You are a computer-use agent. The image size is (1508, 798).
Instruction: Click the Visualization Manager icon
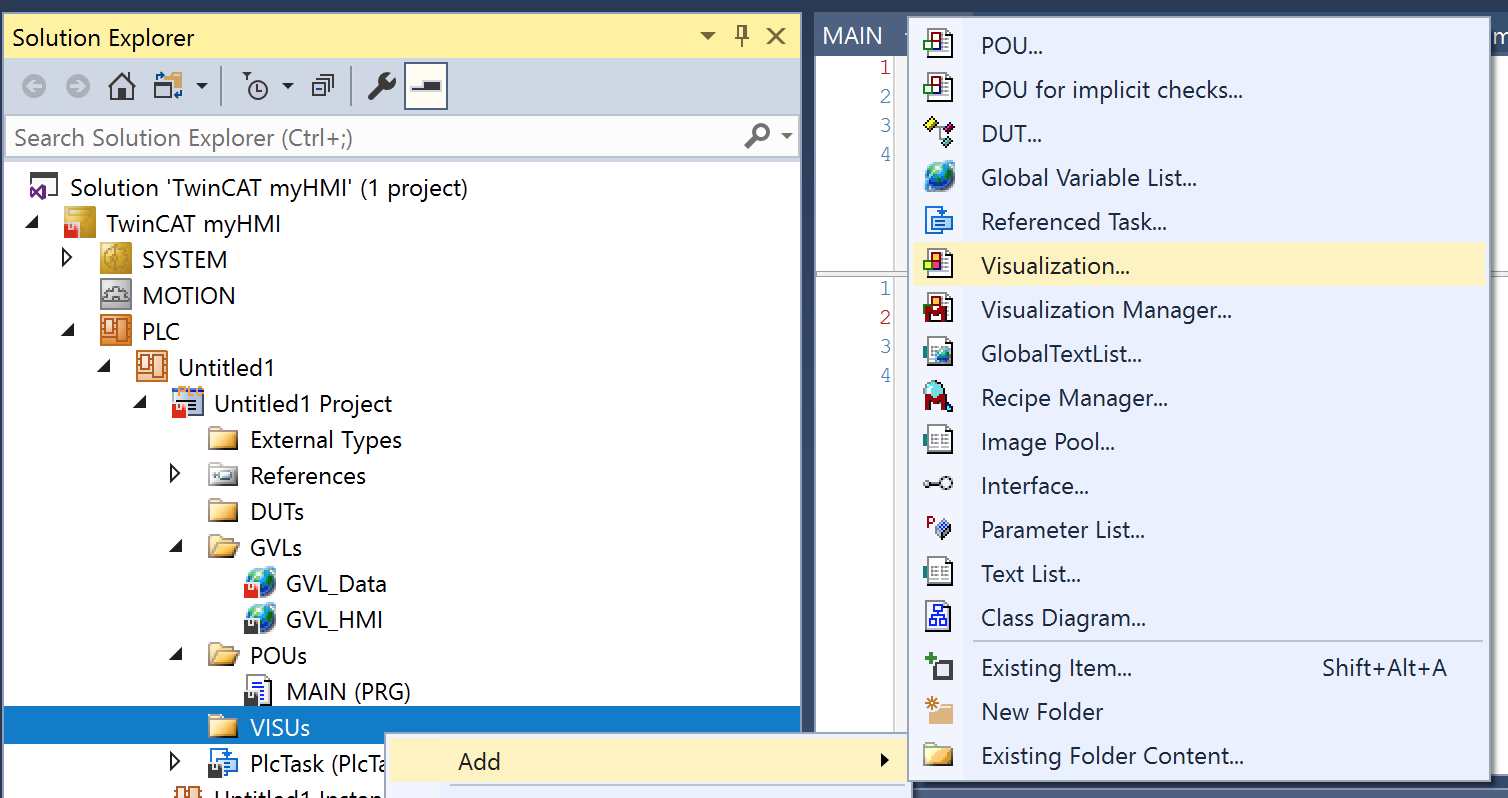[938, 309]
